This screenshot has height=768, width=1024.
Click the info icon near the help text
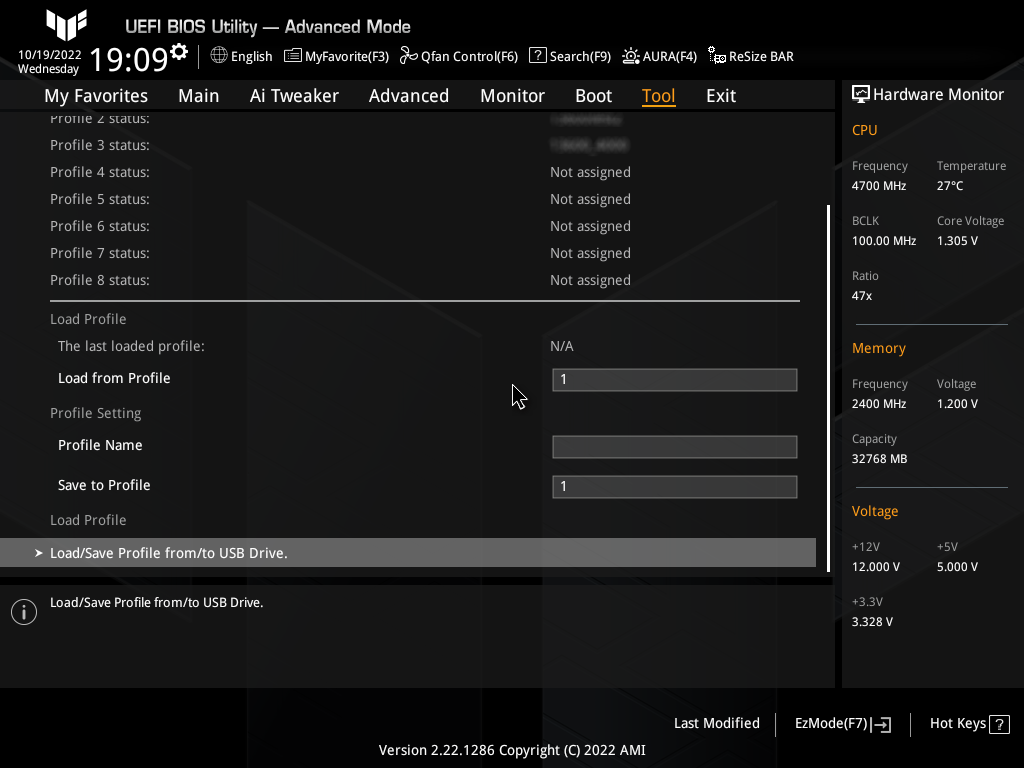(x=24, y=611)
